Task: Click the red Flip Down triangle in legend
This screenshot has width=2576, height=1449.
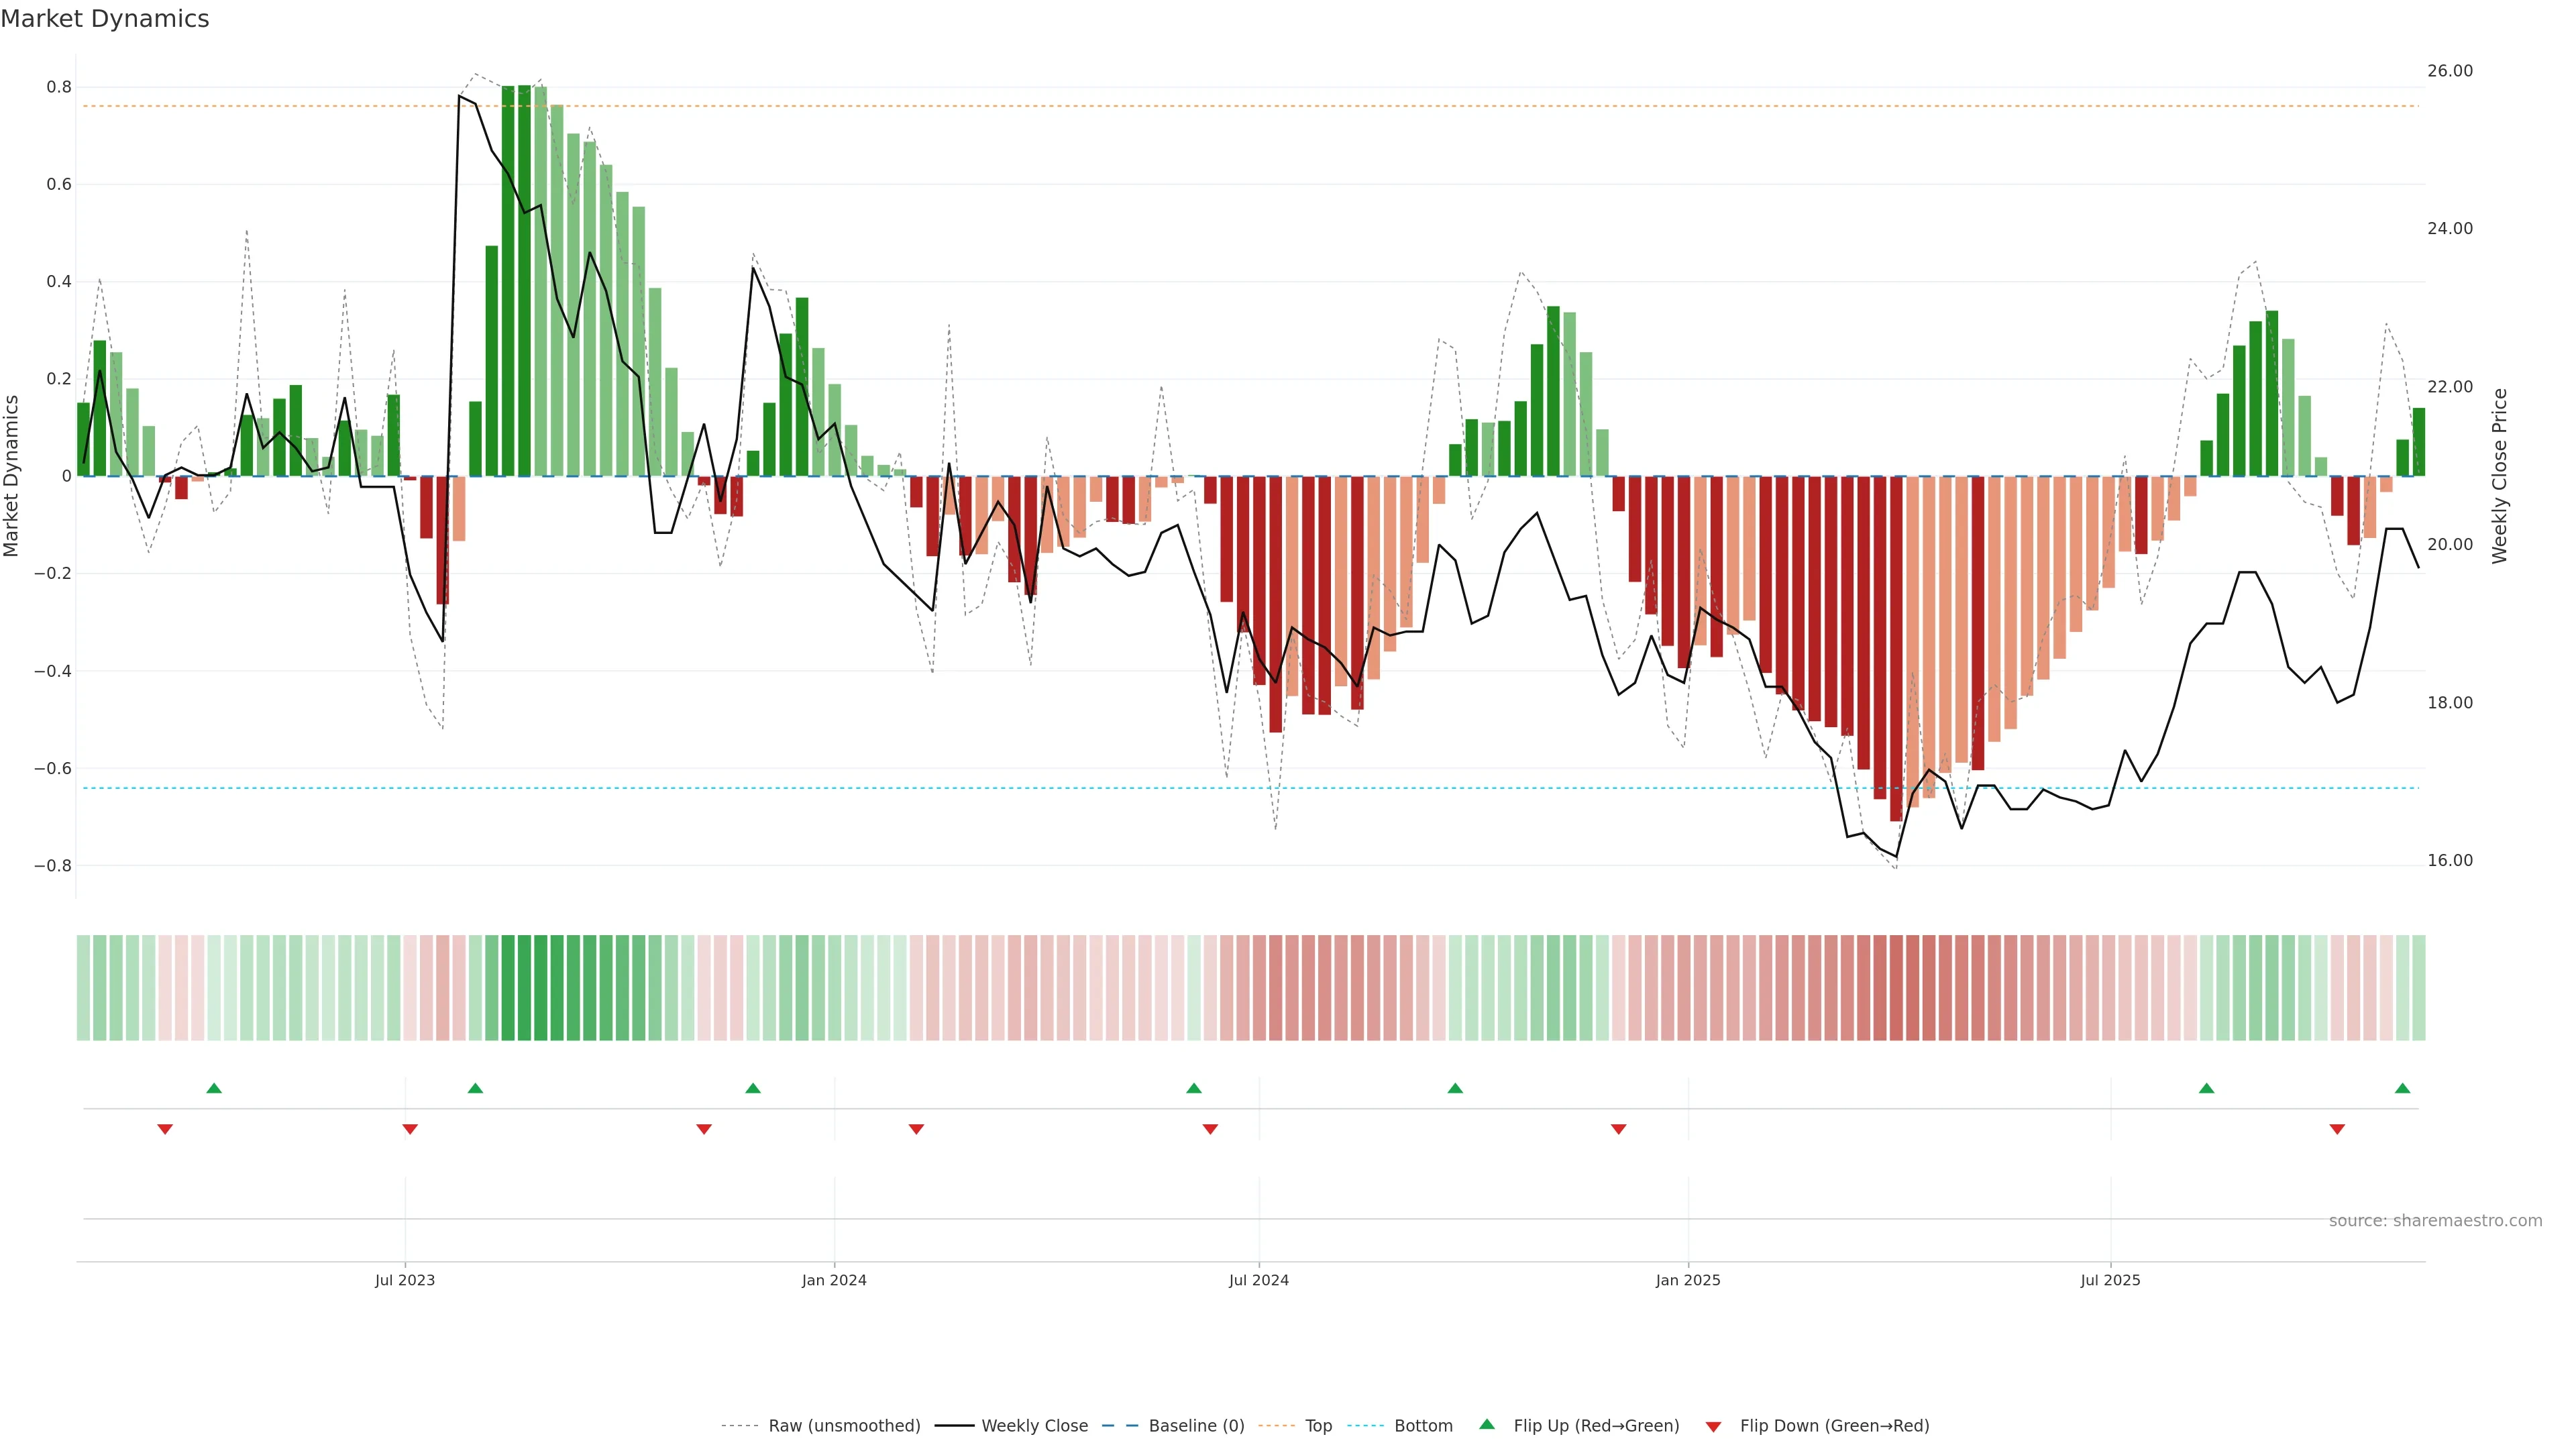Action: click(1713, 1427)
